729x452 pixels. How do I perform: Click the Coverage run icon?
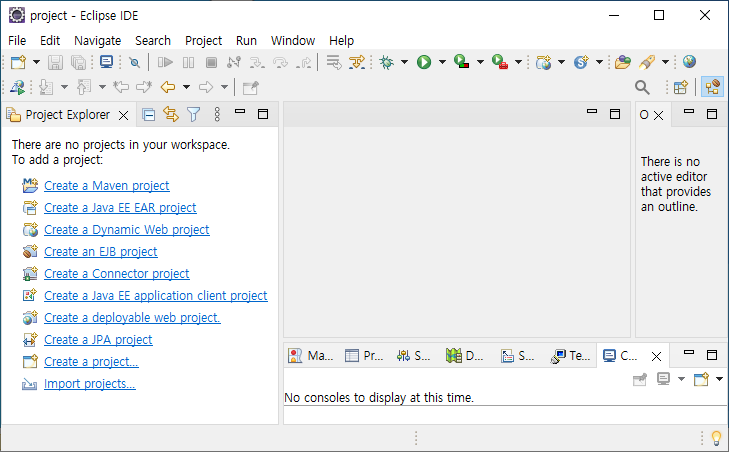(462, 62)
